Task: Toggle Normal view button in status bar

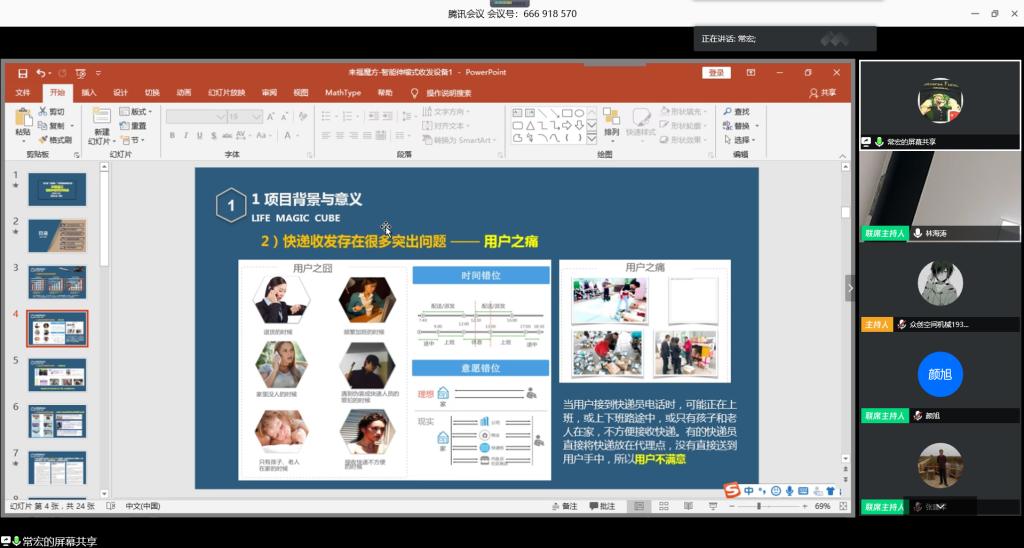Action: tap(639, 507)
